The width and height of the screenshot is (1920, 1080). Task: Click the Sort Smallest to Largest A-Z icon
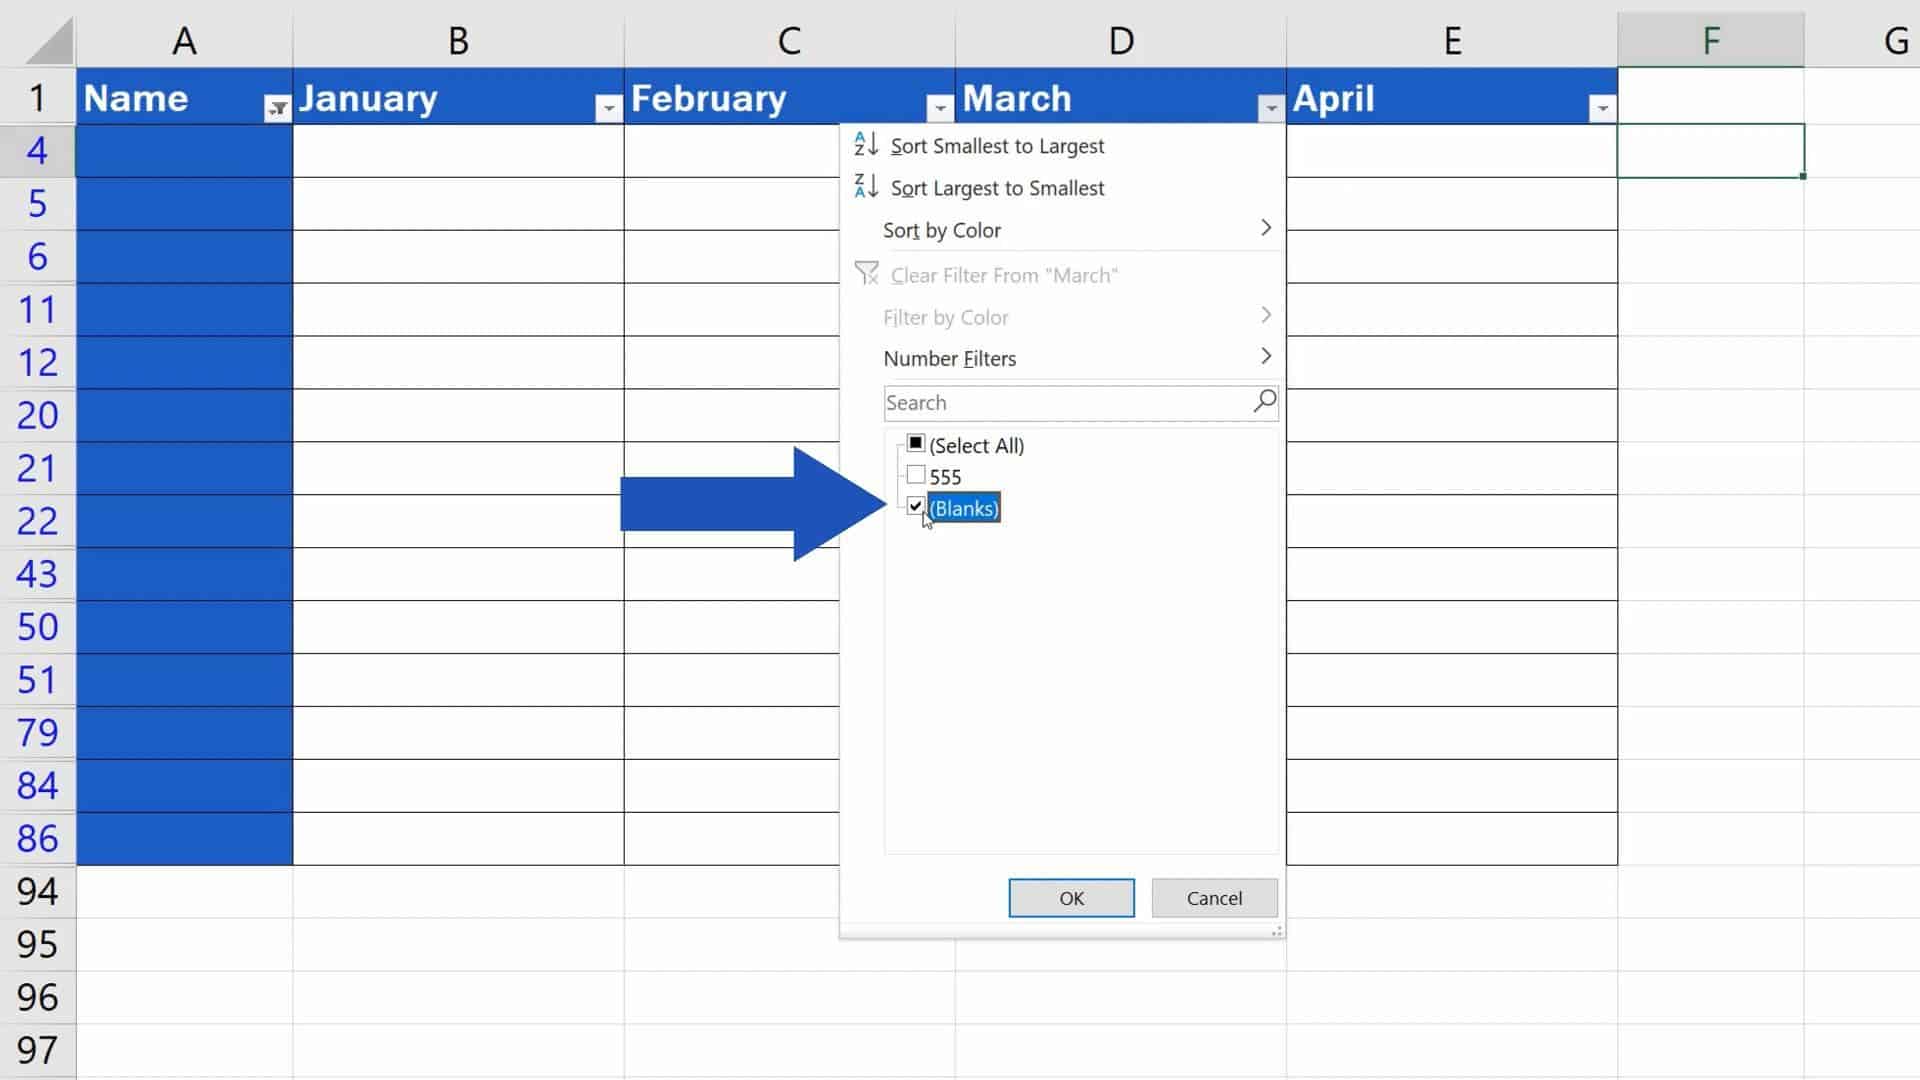(x=865, y=145)
